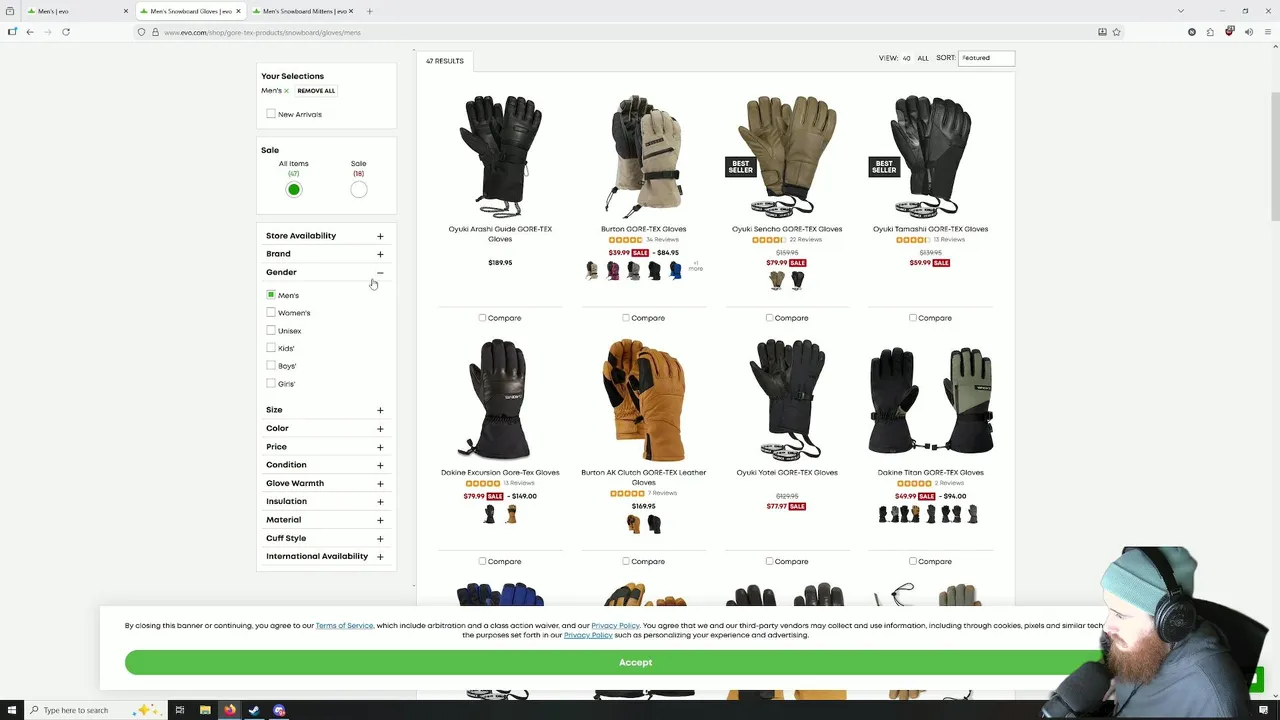Remove the Men's selection with the x
Viewport: 1280px width, 720px height.
point(286,91)
